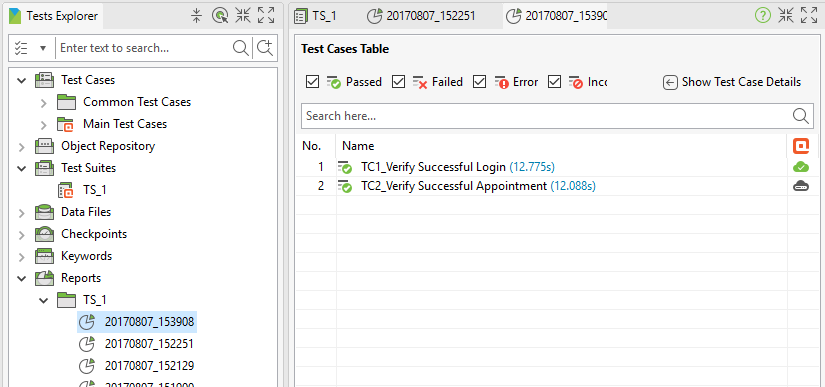The width and height of the screenshot is (825, 387).
Task: Click the Test Cases Table heading
Action: click(x=345, y=49)
